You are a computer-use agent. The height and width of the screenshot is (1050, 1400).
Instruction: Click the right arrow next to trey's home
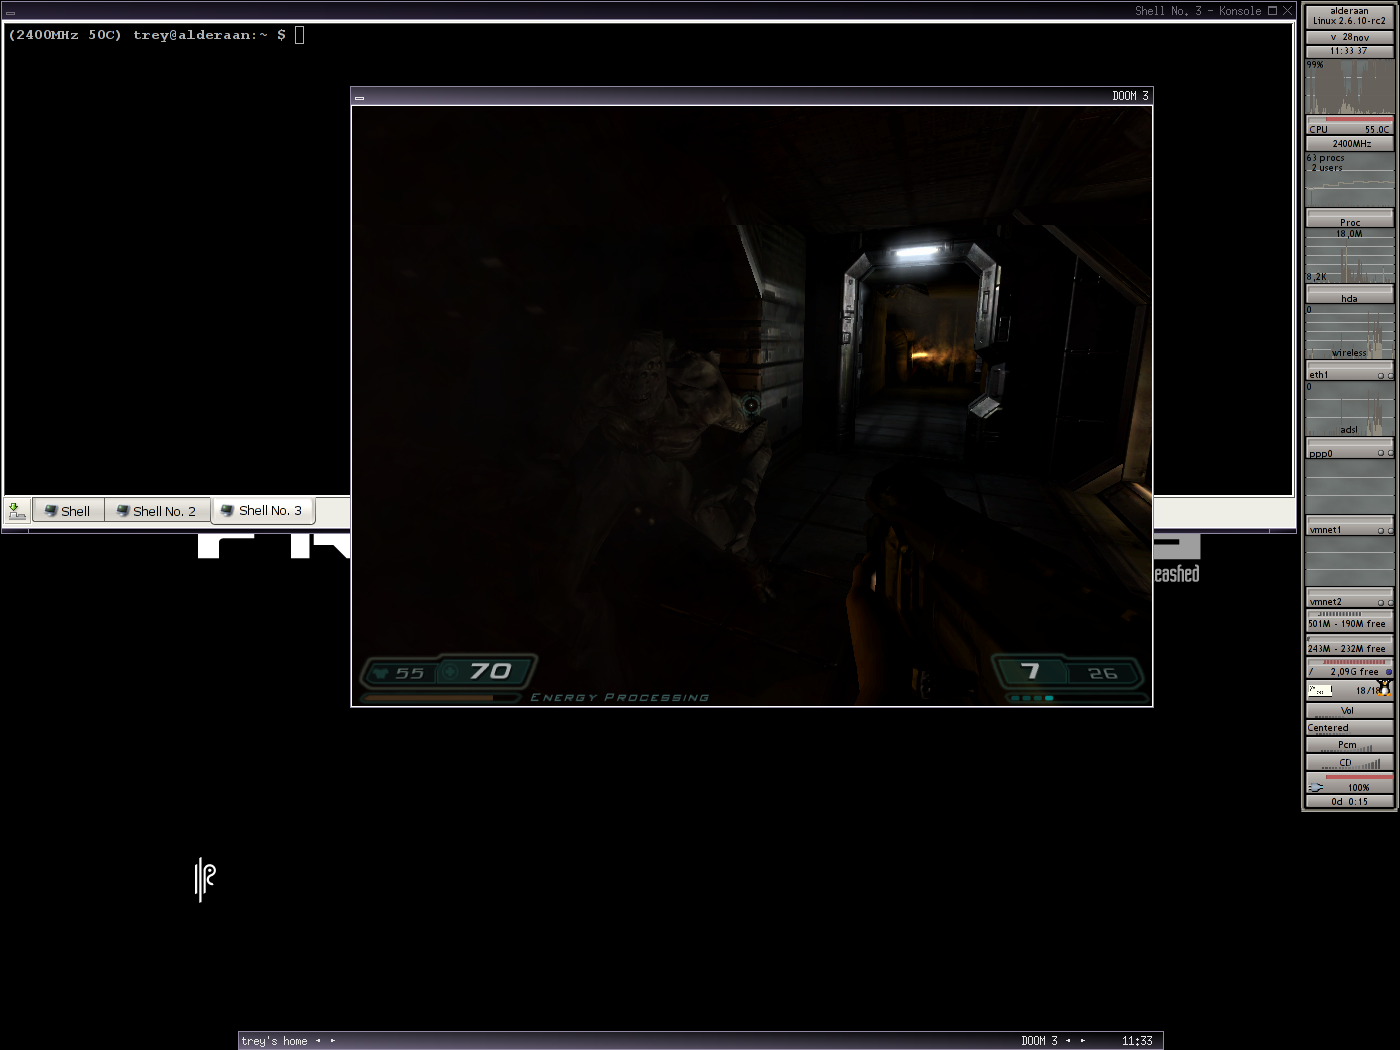coord(333,1041)
